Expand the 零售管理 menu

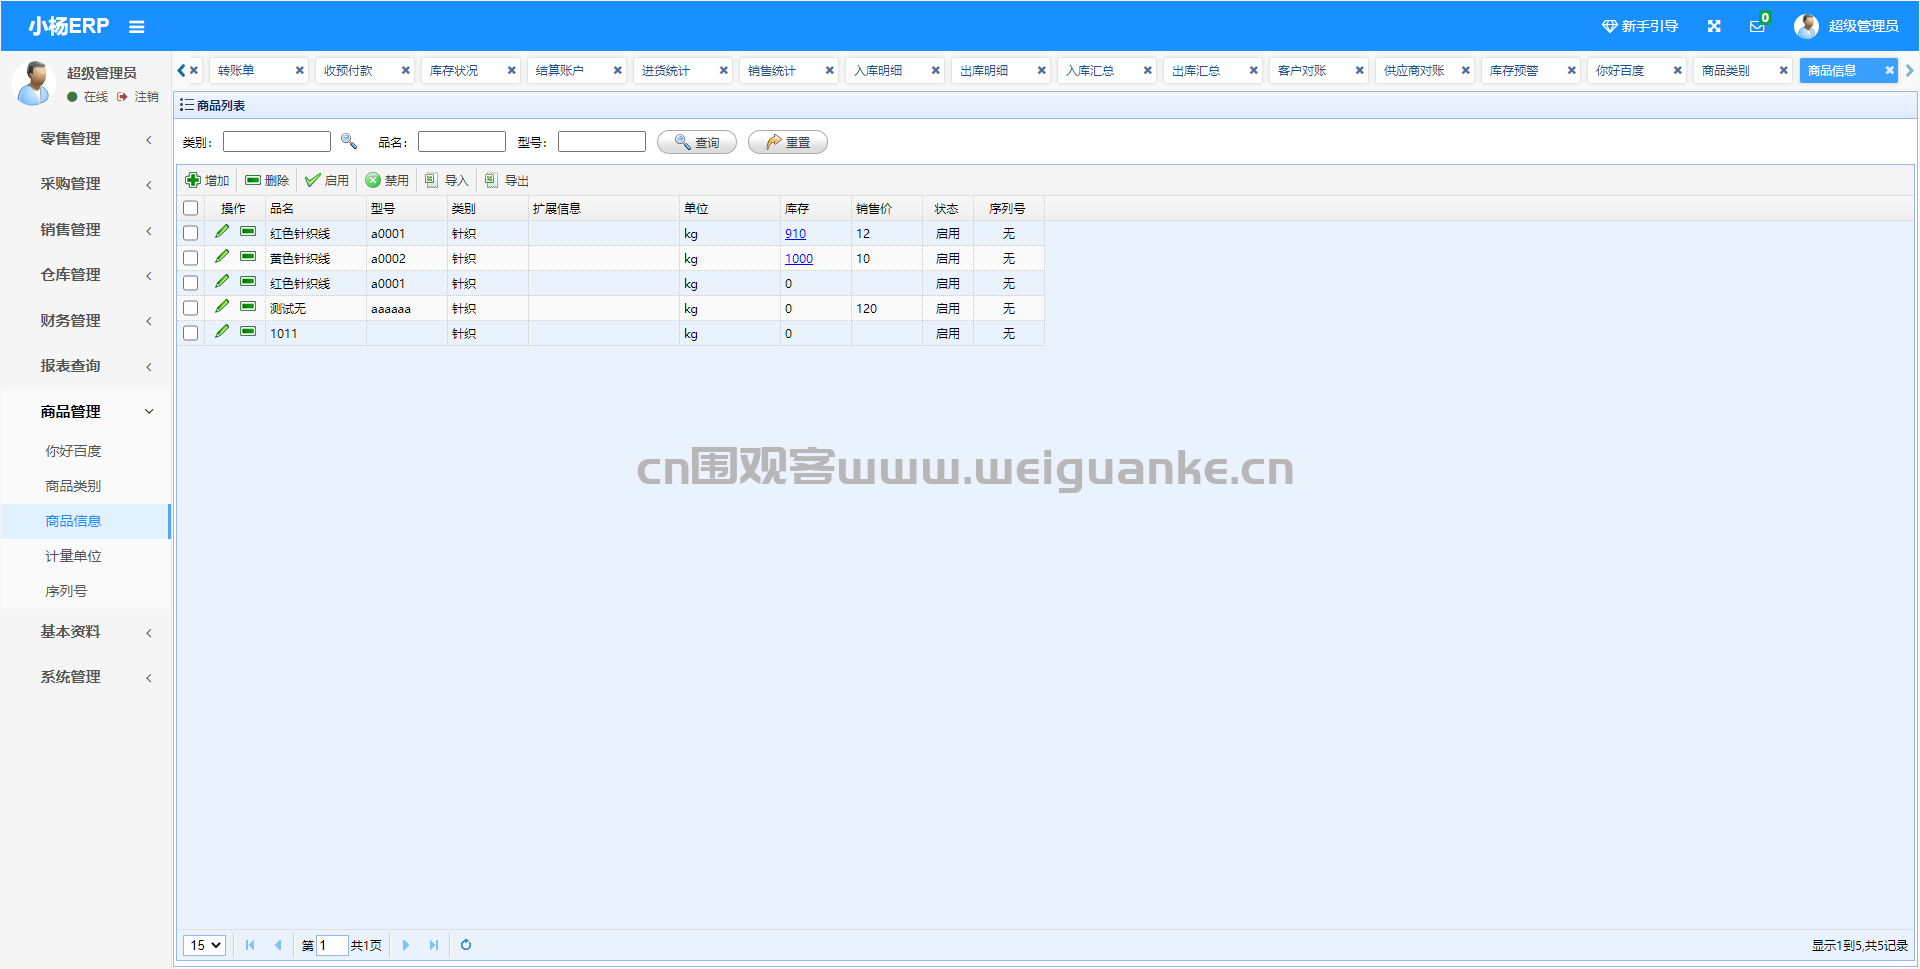[x=86, y=139]
